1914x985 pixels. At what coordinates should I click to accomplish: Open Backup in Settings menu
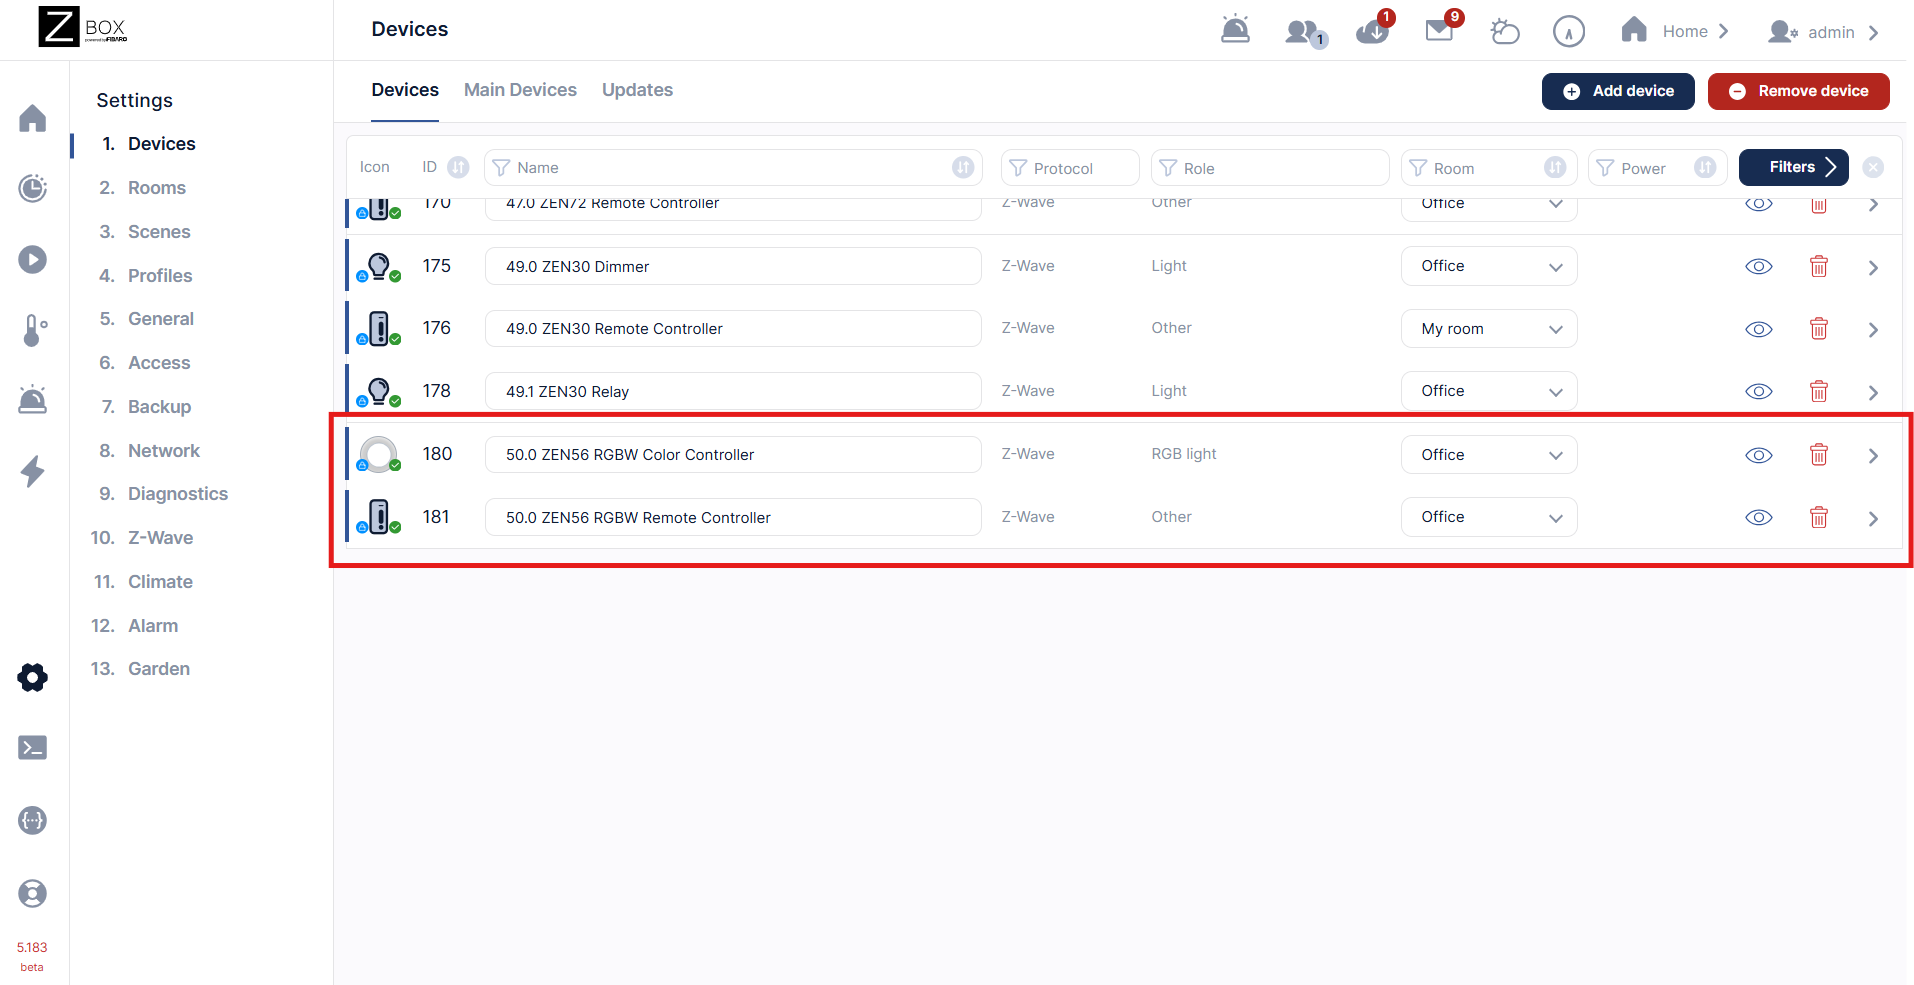[x=159, y=407]
